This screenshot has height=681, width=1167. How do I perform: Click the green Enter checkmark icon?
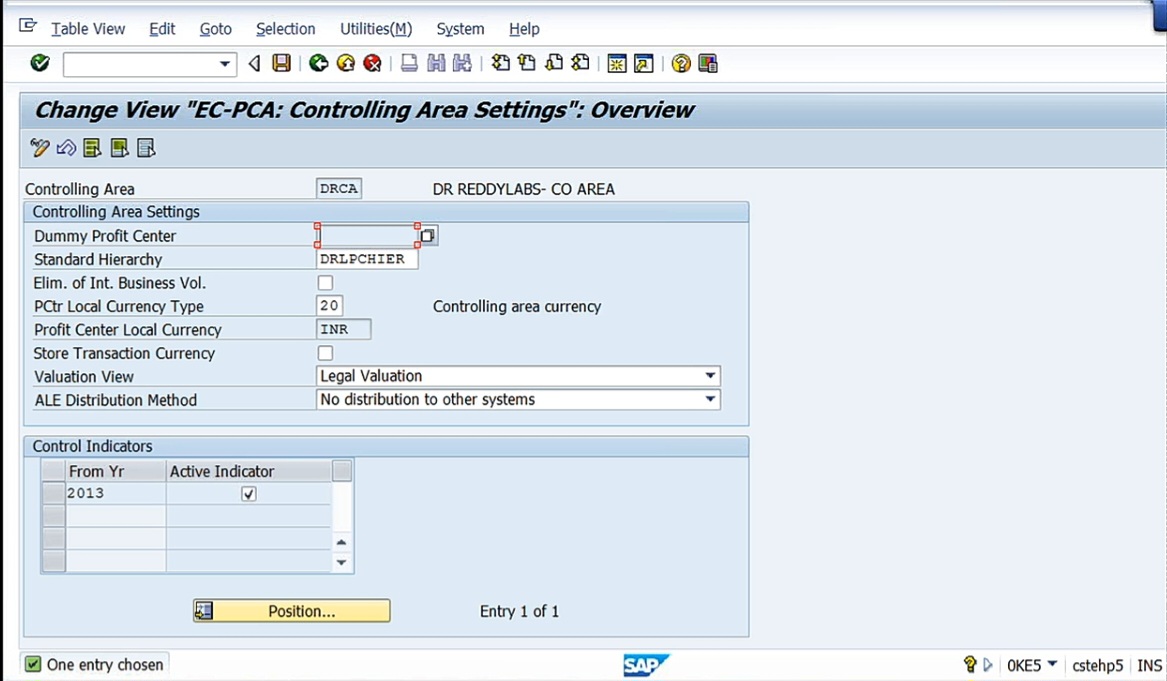(40, 63)
